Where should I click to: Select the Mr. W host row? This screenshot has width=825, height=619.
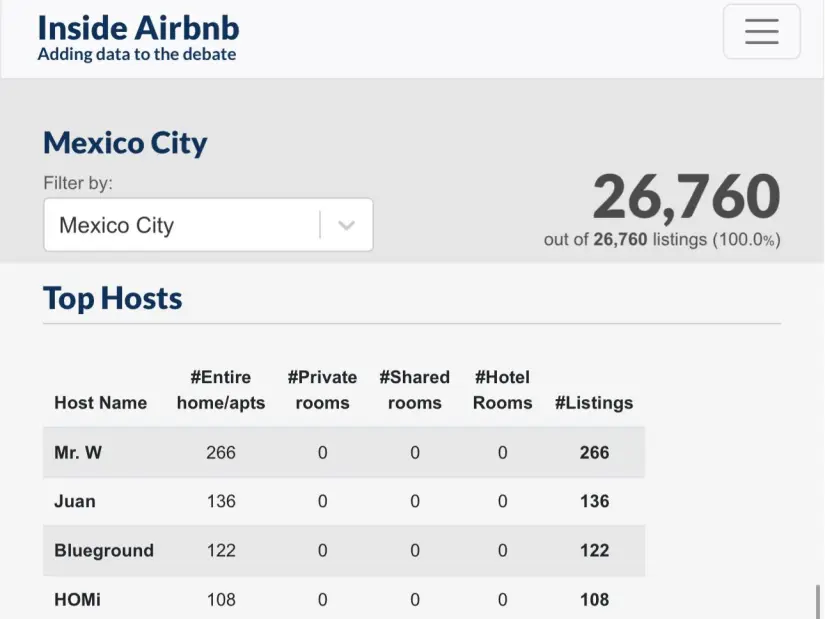(78, 452)
